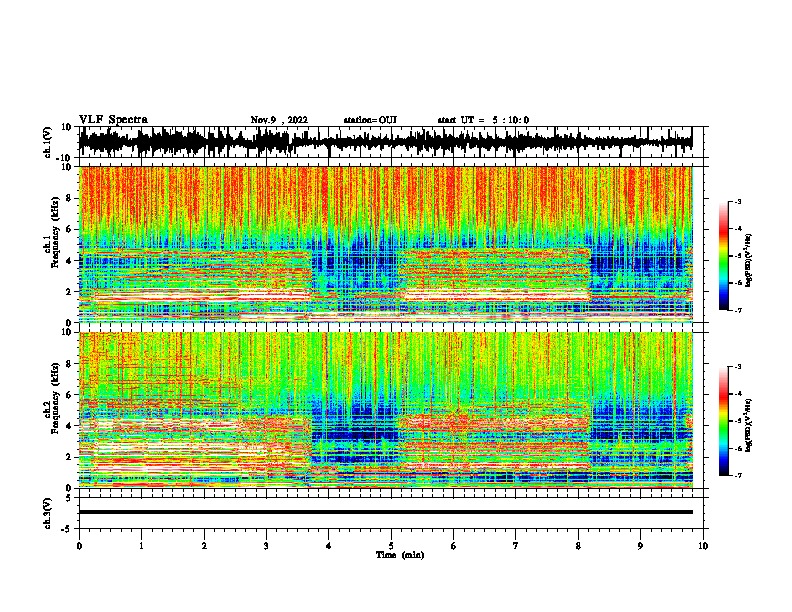Click the date label 'Nov.9 , 2022'
Screen dimensions: 792x612
pos(279,120)
